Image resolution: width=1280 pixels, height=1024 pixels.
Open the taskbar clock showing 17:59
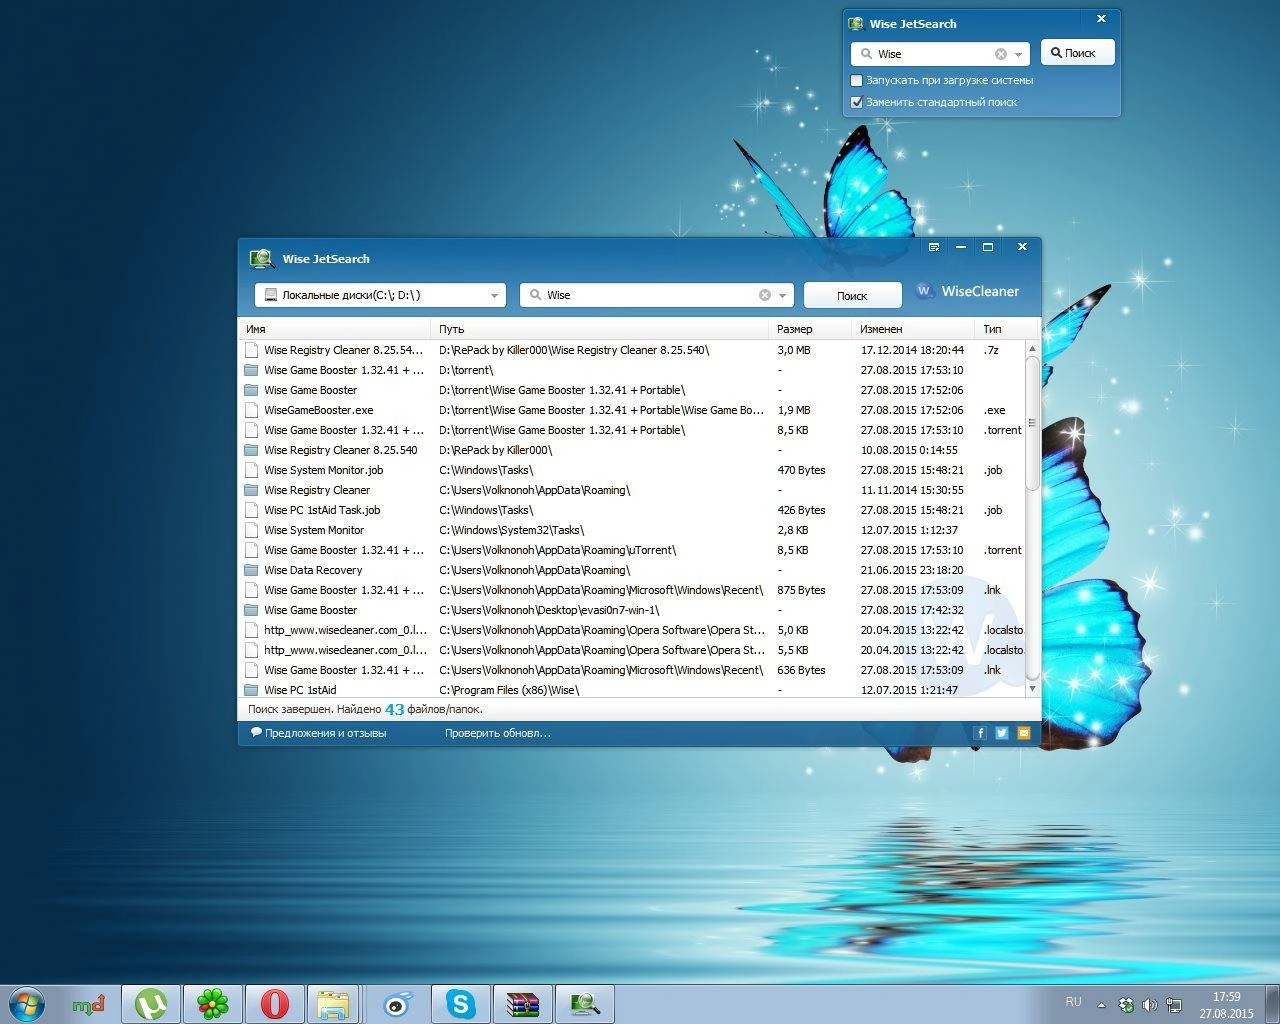point(1226,1005)
